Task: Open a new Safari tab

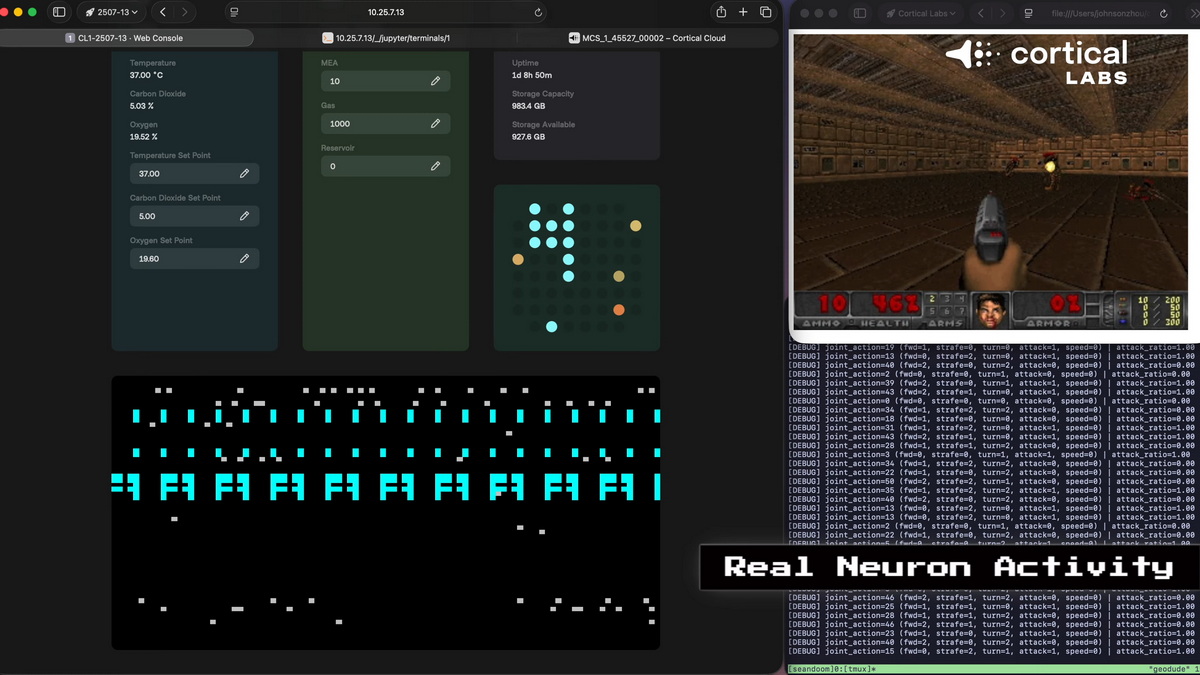Action: [x=743, y=12]
